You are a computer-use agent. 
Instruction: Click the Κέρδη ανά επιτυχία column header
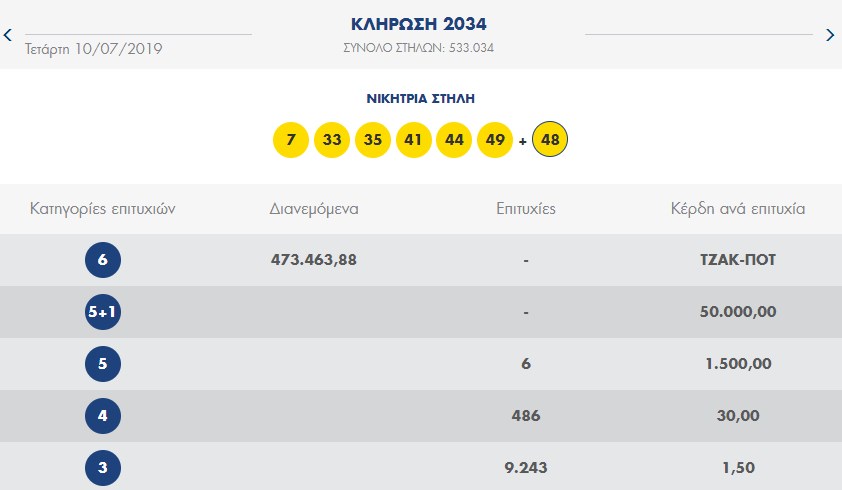click(738, 209)
